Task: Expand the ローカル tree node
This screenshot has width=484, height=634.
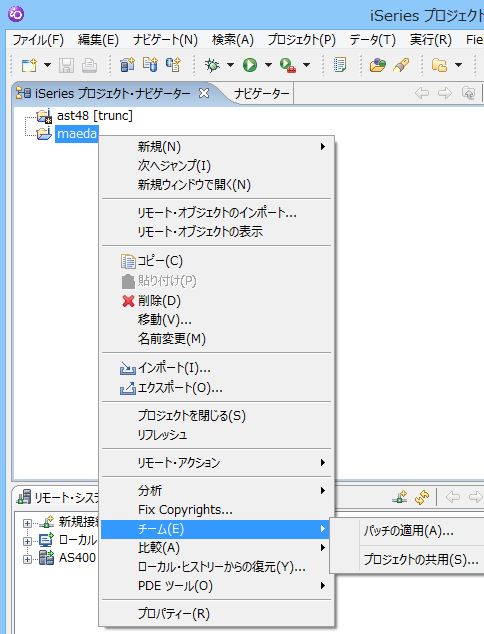Action: coord(27,541)
